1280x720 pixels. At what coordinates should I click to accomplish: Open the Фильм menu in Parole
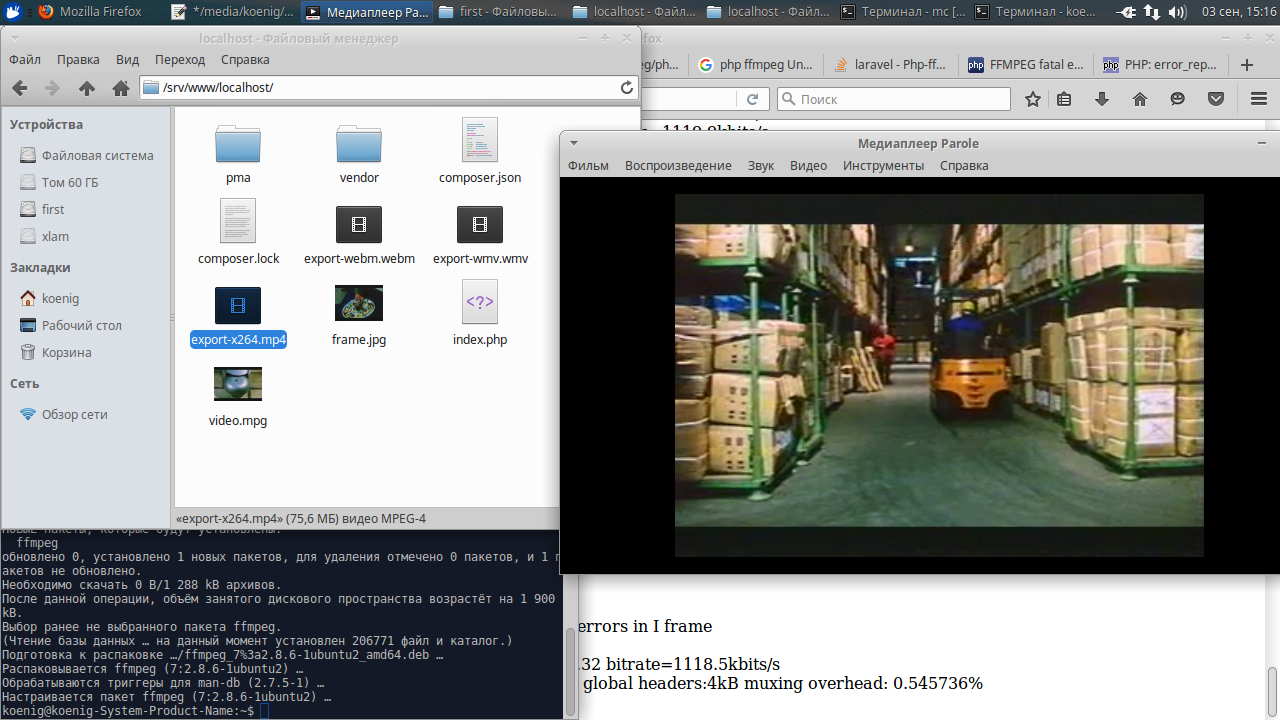[x=588, y=166]
